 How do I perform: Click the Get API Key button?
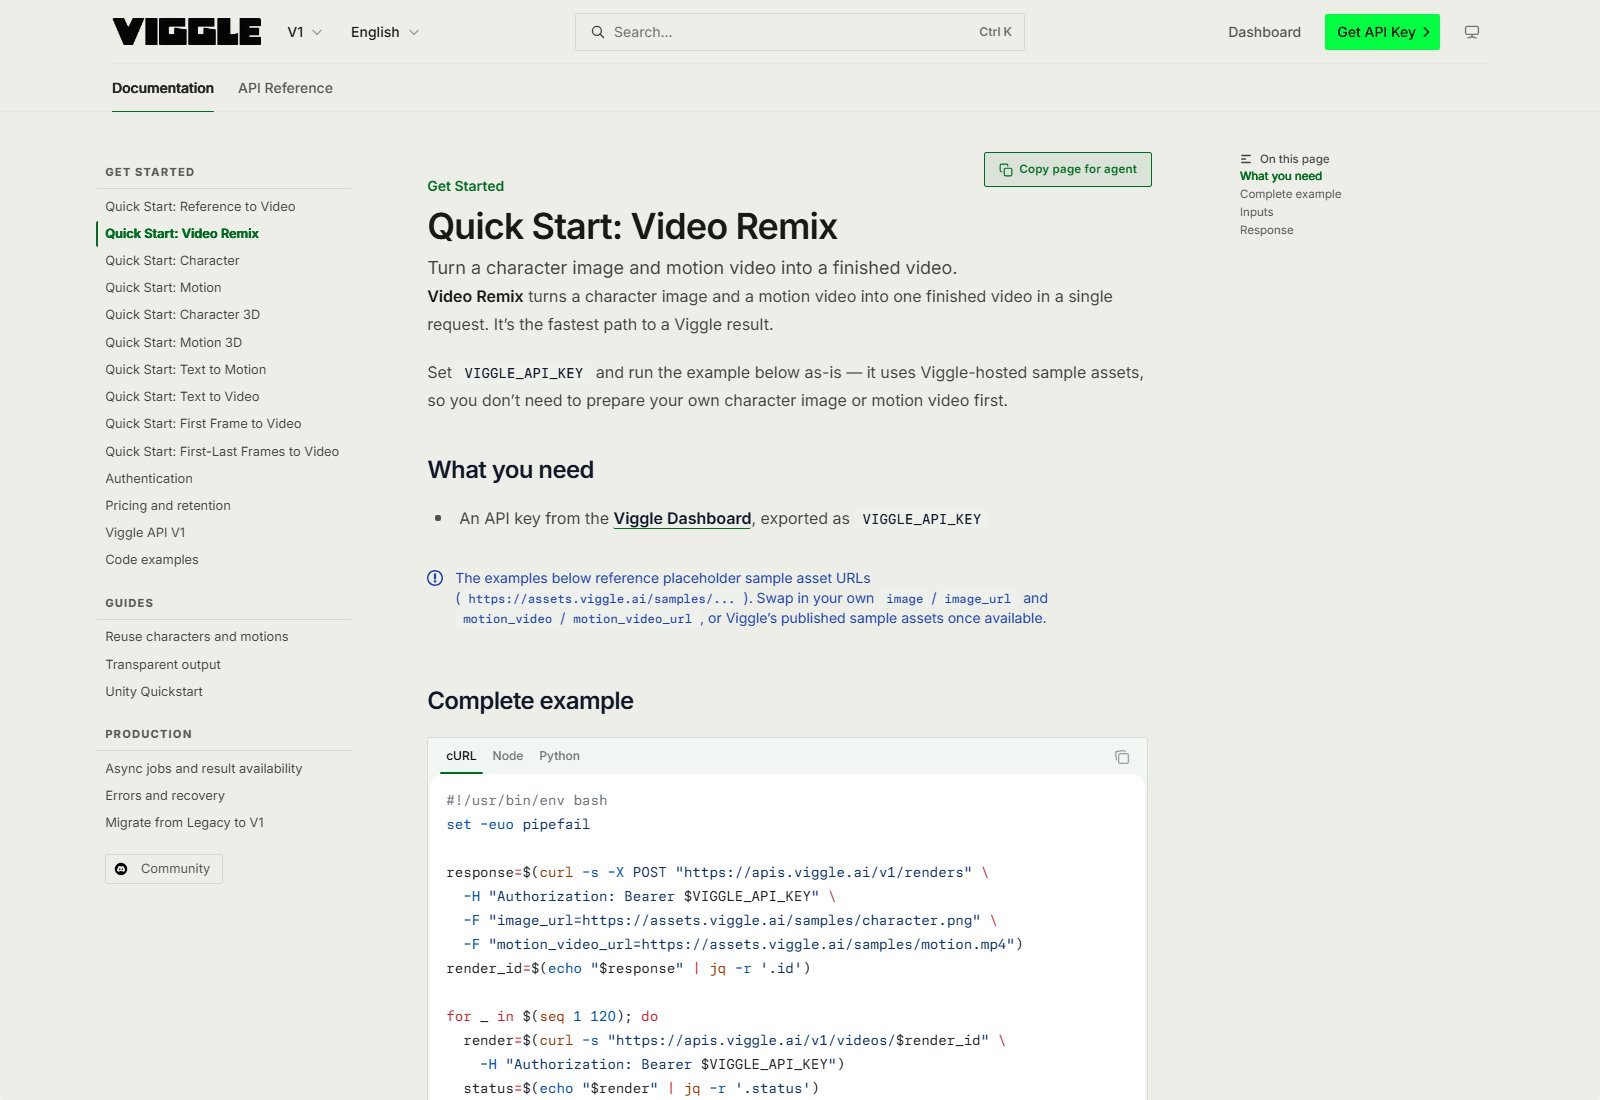1382,32
